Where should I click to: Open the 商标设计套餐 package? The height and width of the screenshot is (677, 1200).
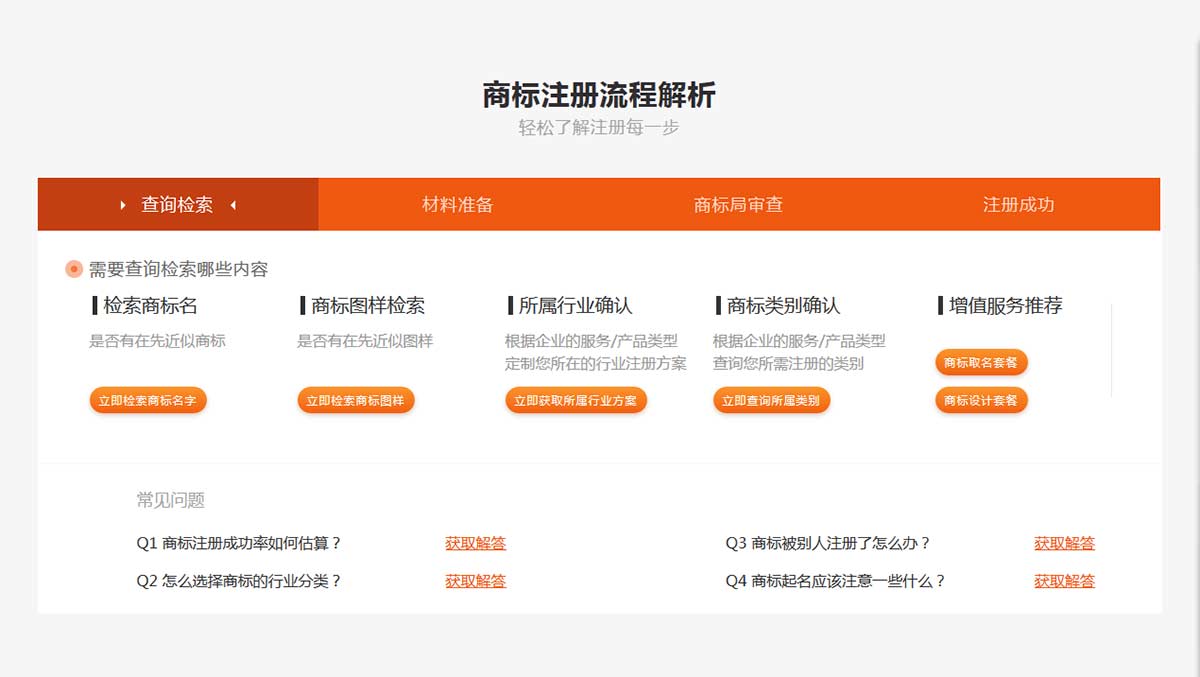point(981,401)
